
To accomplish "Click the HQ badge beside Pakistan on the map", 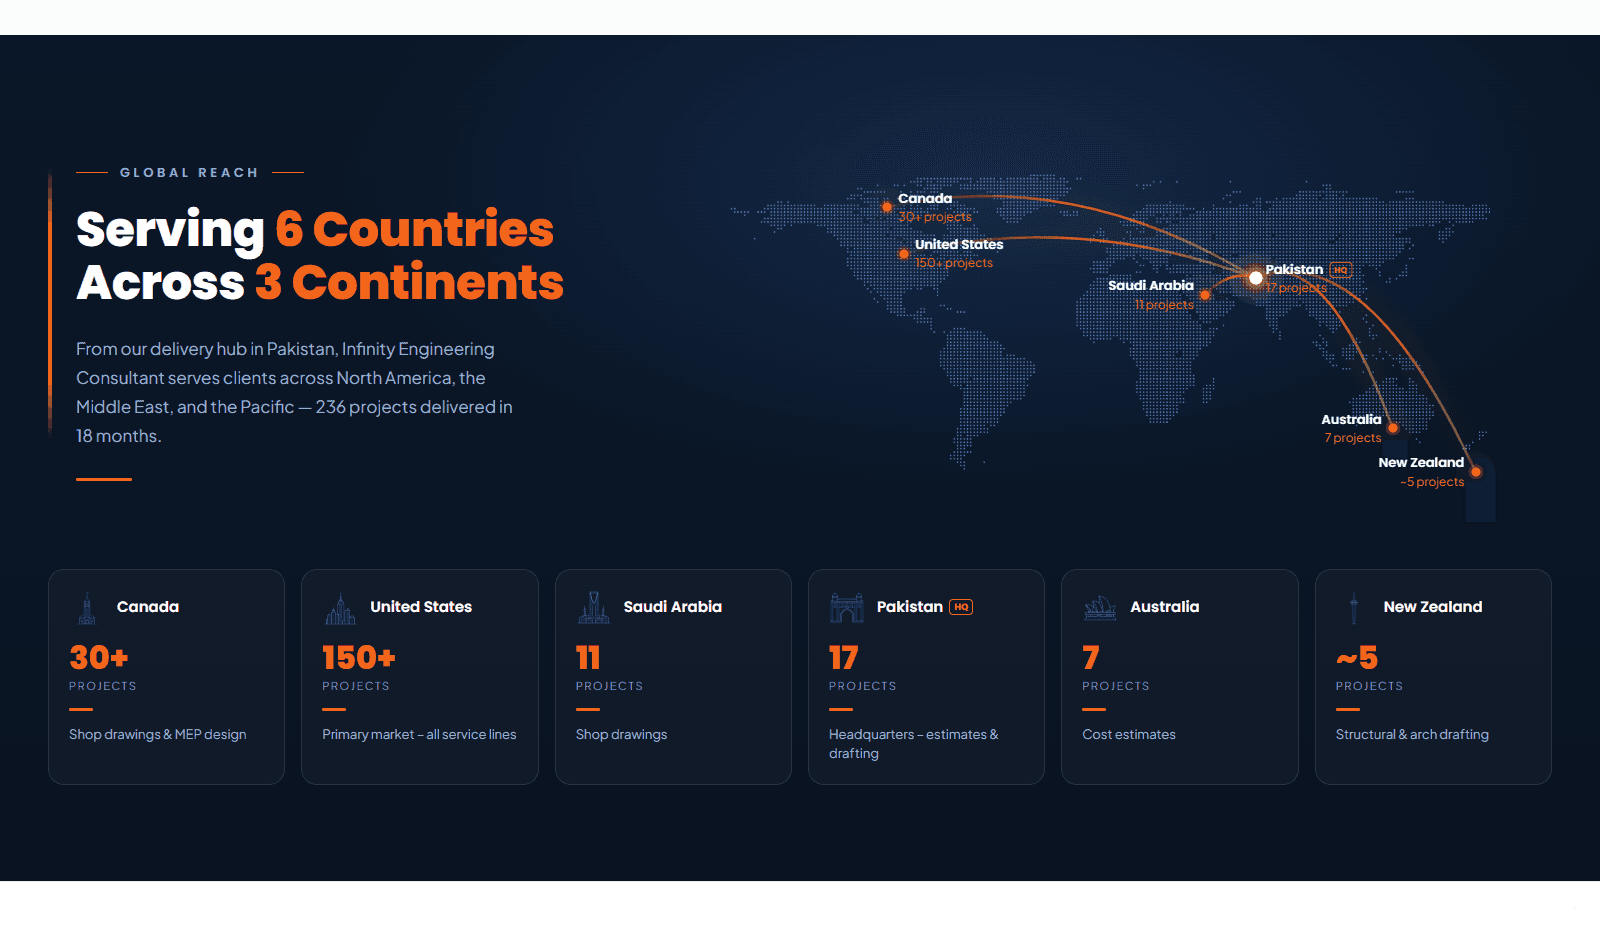I will [1340, 270].
